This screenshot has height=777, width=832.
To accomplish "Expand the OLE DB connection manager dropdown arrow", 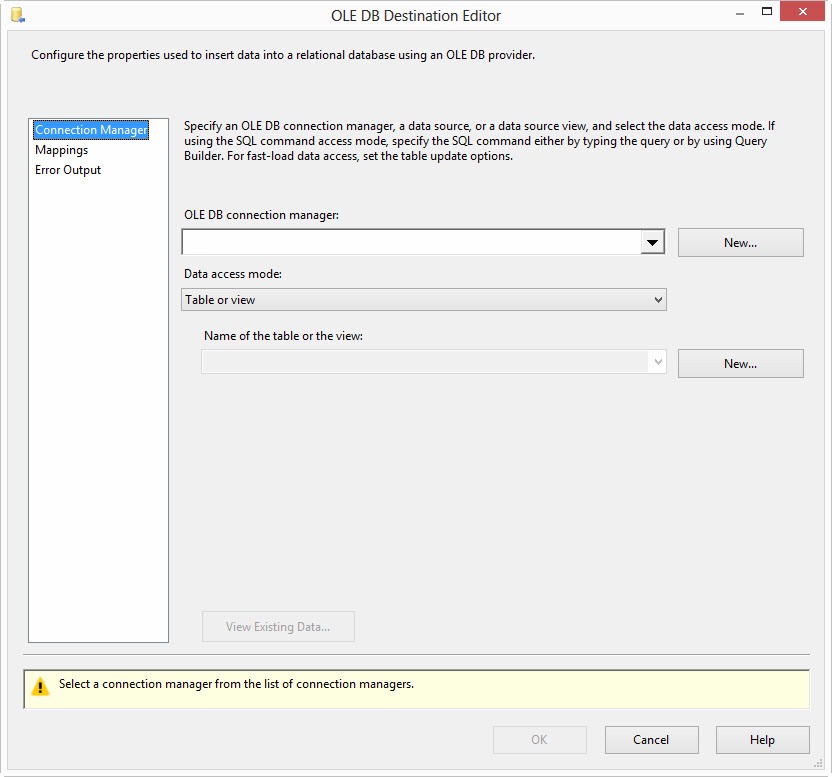I will pos(653,243).
